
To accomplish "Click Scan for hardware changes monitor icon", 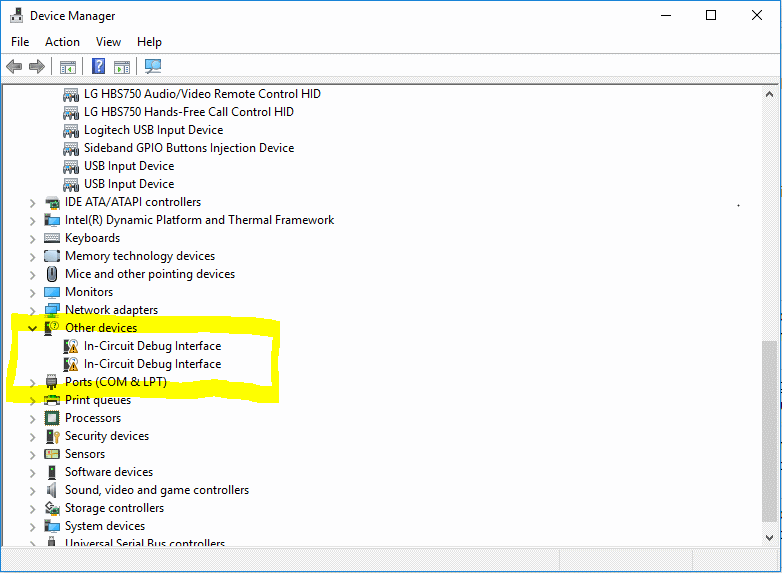I will point(153,66).
